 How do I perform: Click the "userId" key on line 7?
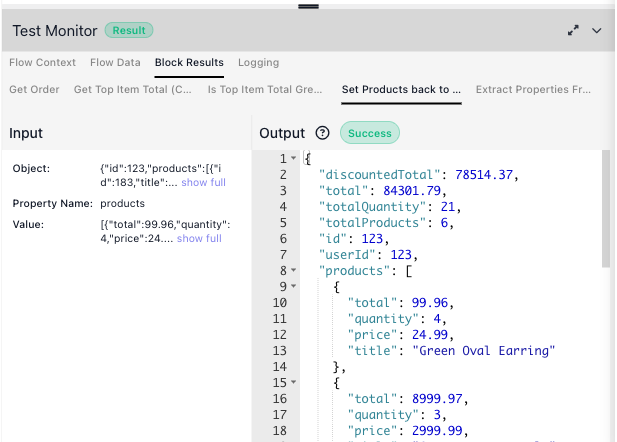coord(347,255)
